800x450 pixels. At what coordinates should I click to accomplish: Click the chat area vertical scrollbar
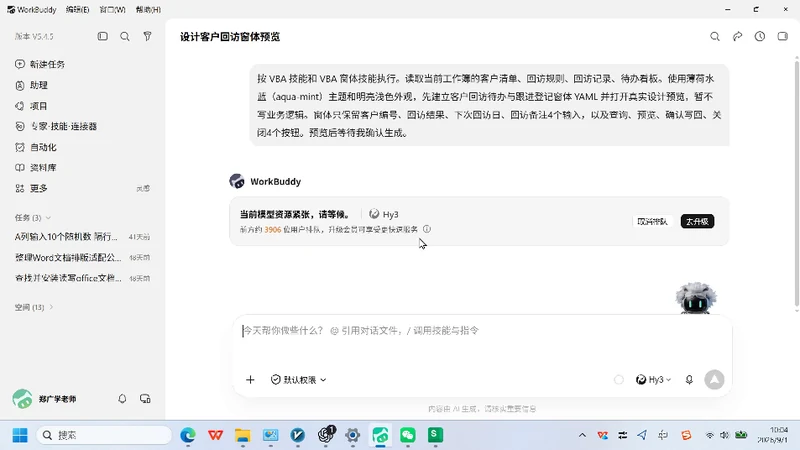[796, 184]
